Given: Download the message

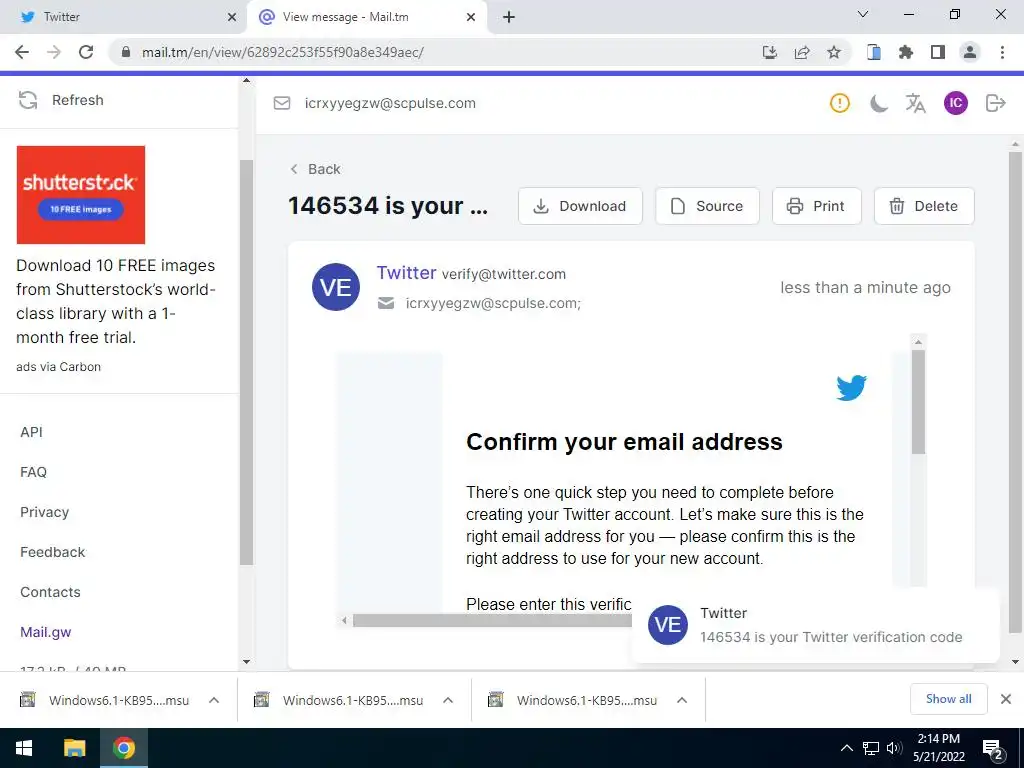Looking at the screenshot, I should pyautogui.click(x=580, y=206).
